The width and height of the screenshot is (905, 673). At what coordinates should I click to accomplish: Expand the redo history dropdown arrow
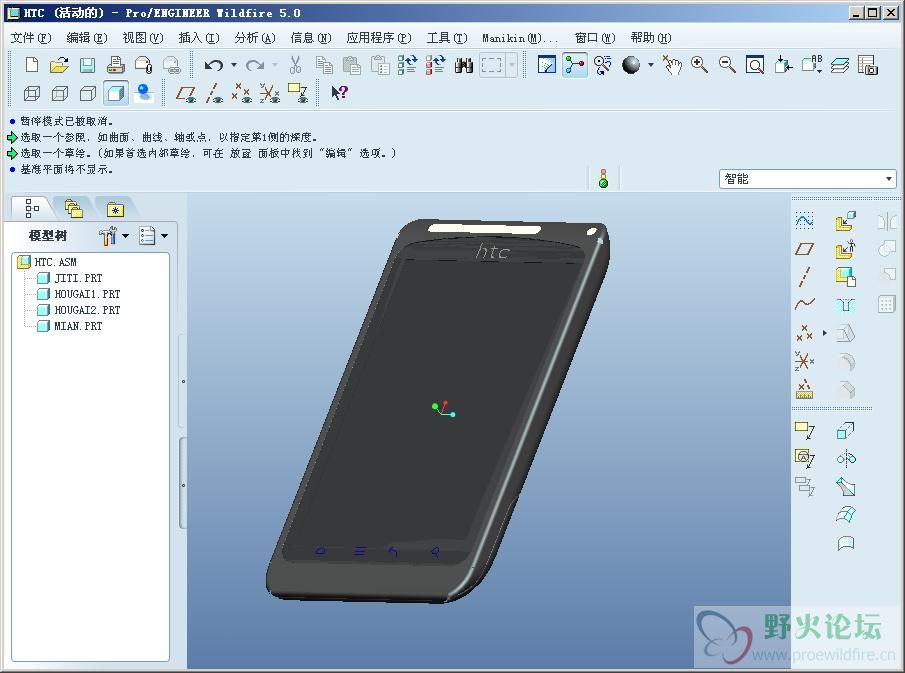275,65
